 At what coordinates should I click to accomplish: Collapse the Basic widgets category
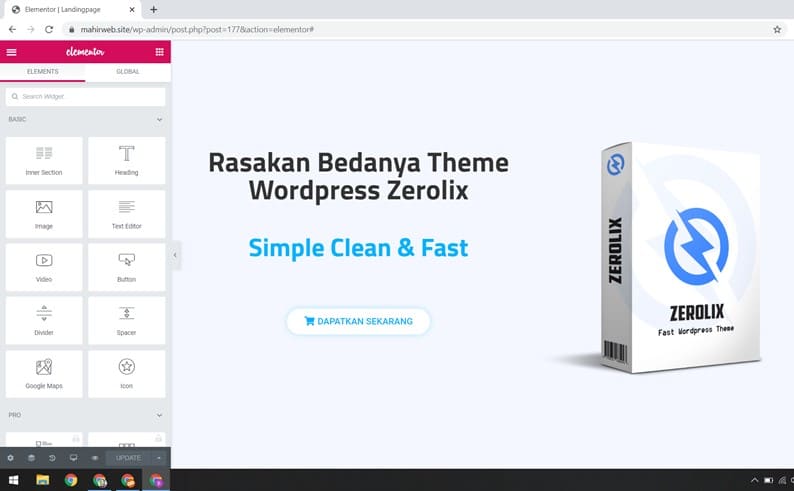pyautogui.click(x=159, y=120)
